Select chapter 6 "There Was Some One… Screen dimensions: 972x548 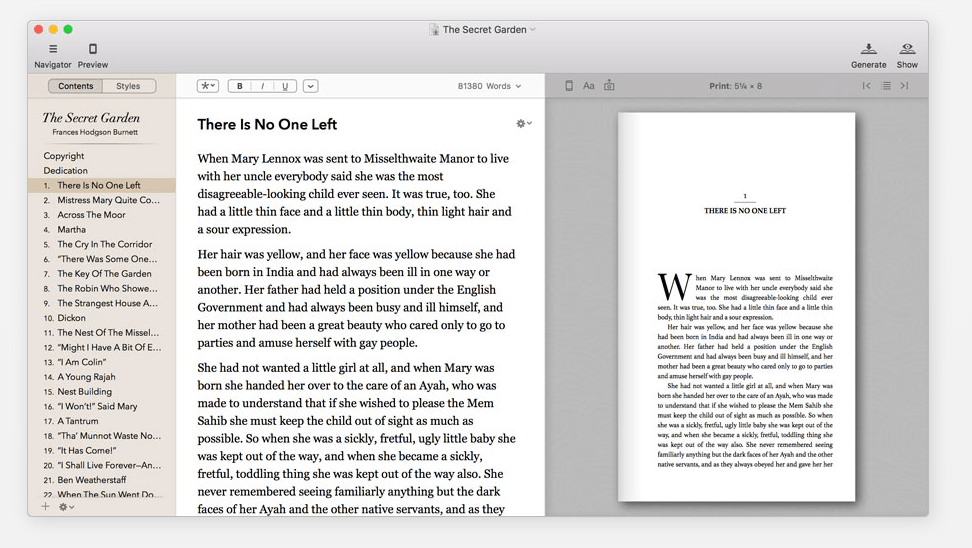[x=102, y=259]
